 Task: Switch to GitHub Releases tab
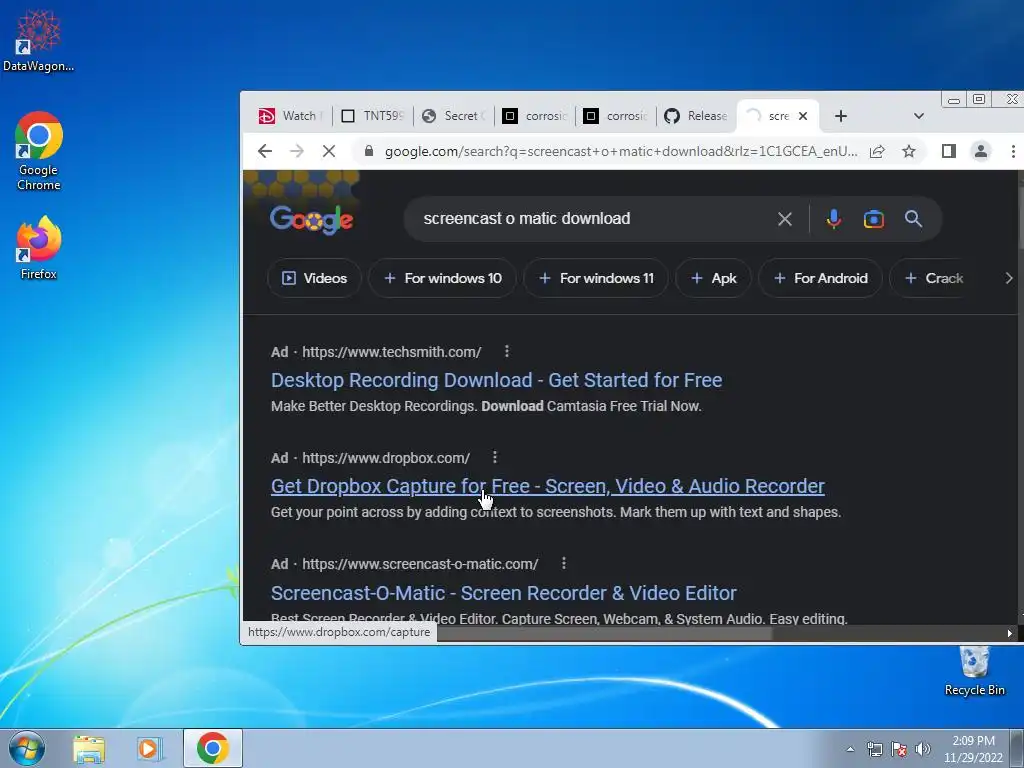(x=696, y=116)
